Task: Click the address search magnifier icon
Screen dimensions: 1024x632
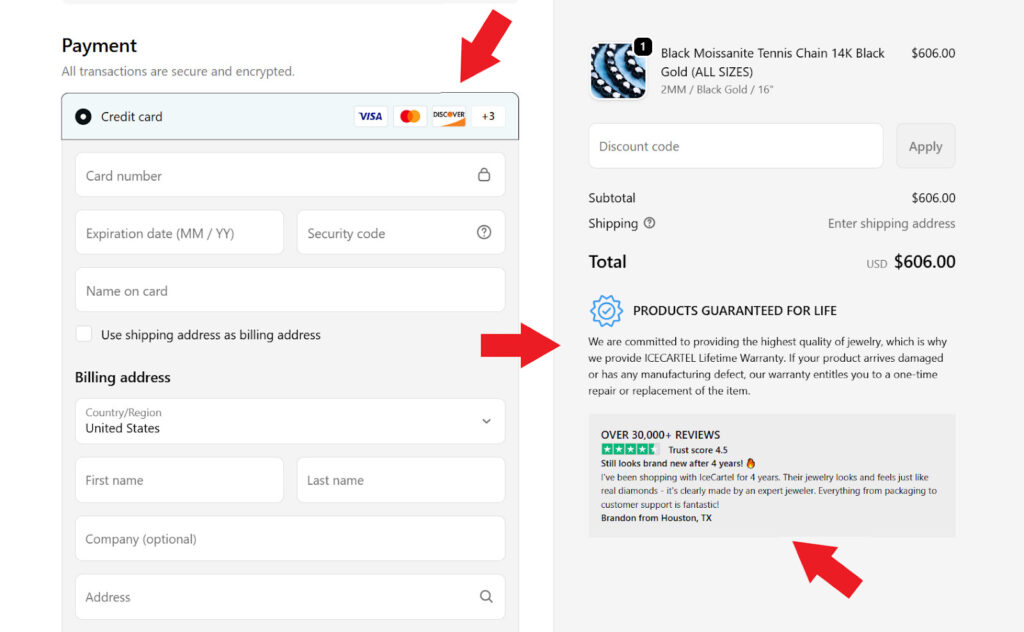Action: [486, 597]
